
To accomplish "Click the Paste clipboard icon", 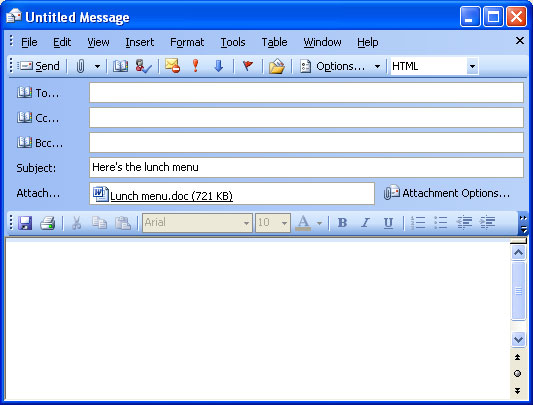I will pyautogui.click(x=123, y=223).
